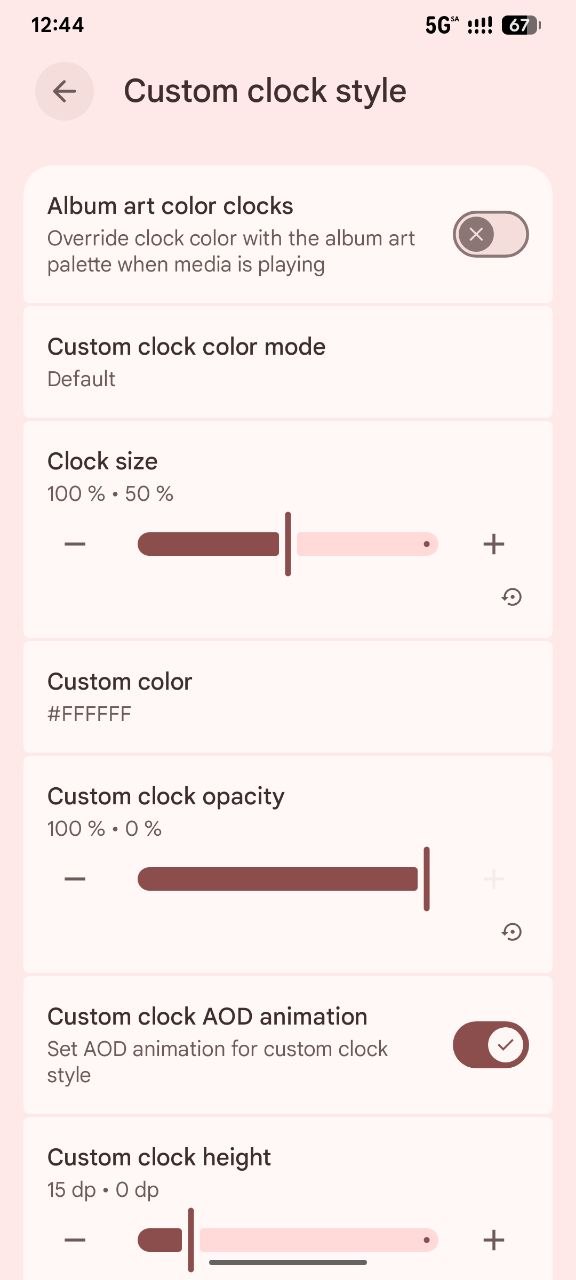Click the Clock size slider track
Screen dimensions: 576x1280
pyautogui.click(x=288, y=544)
